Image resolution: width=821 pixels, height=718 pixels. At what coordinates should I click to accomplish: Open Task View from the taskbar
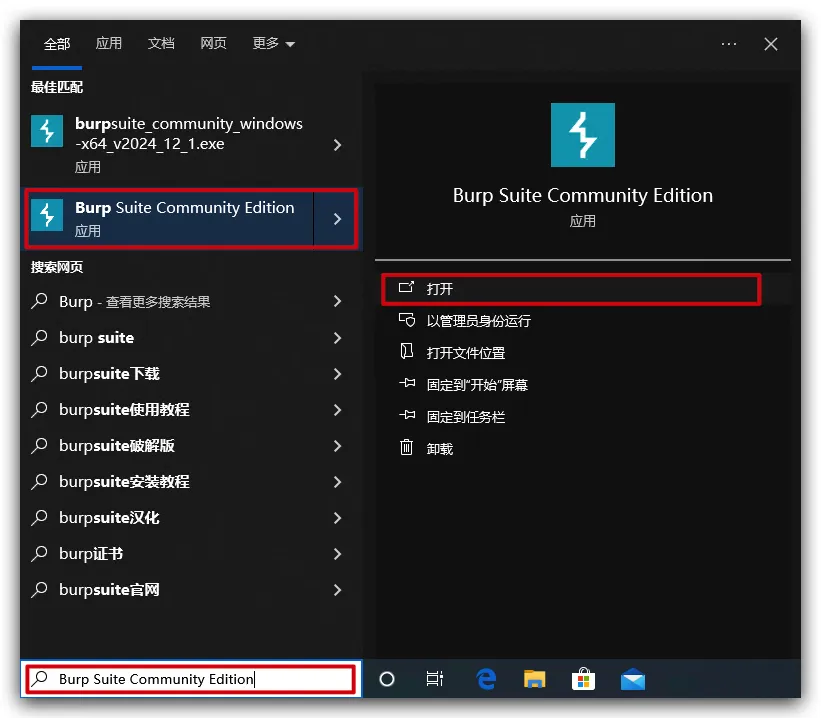point(435,679)
